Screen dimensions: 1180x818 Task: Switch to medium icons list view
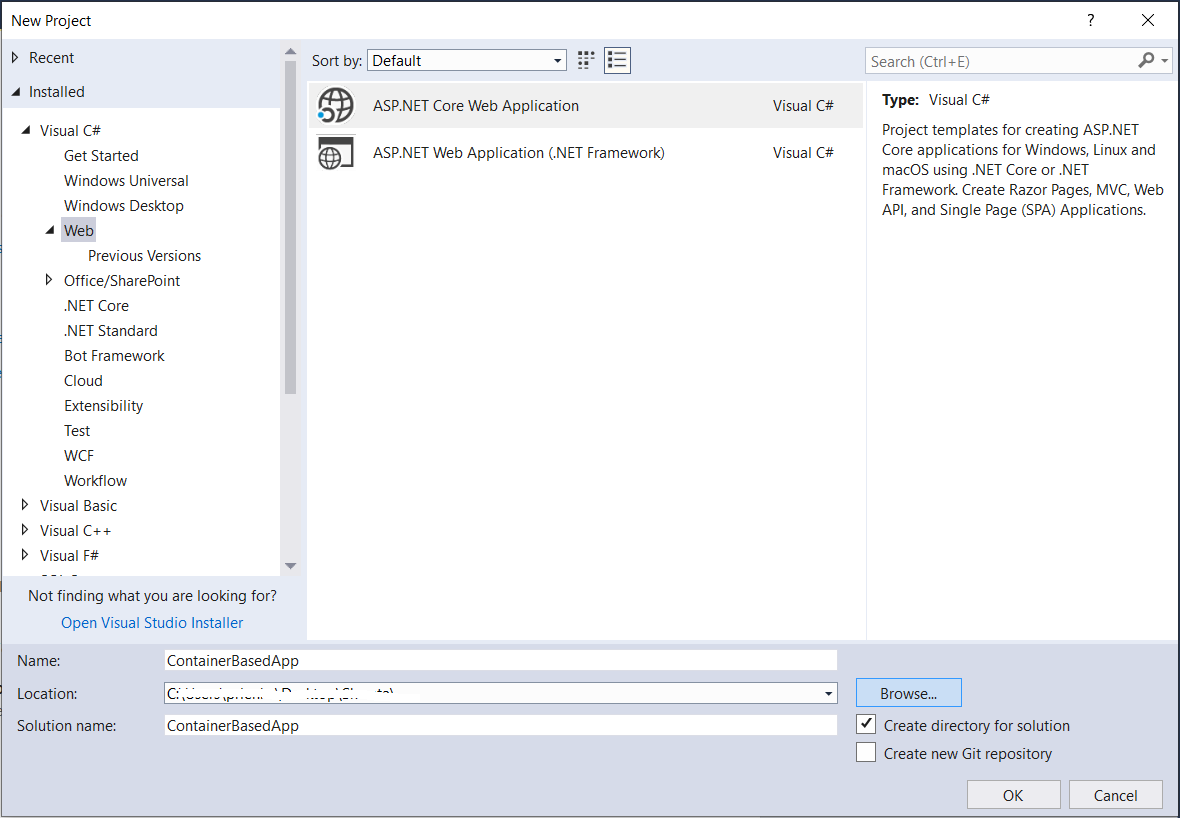pyautogui.click(x=617, y=60)
